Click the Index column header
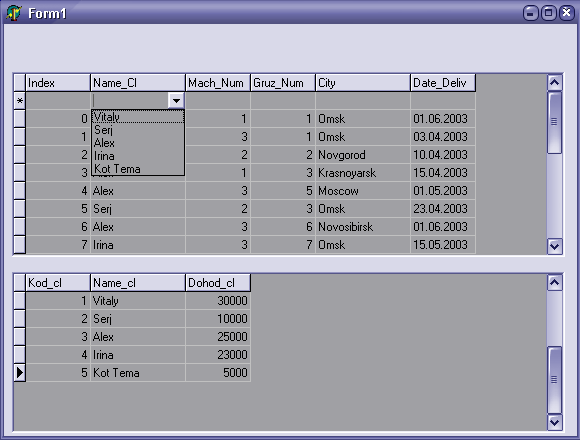The height and width of the screenshot is (440, 580). pyautogui.click(x=58, y=82)
